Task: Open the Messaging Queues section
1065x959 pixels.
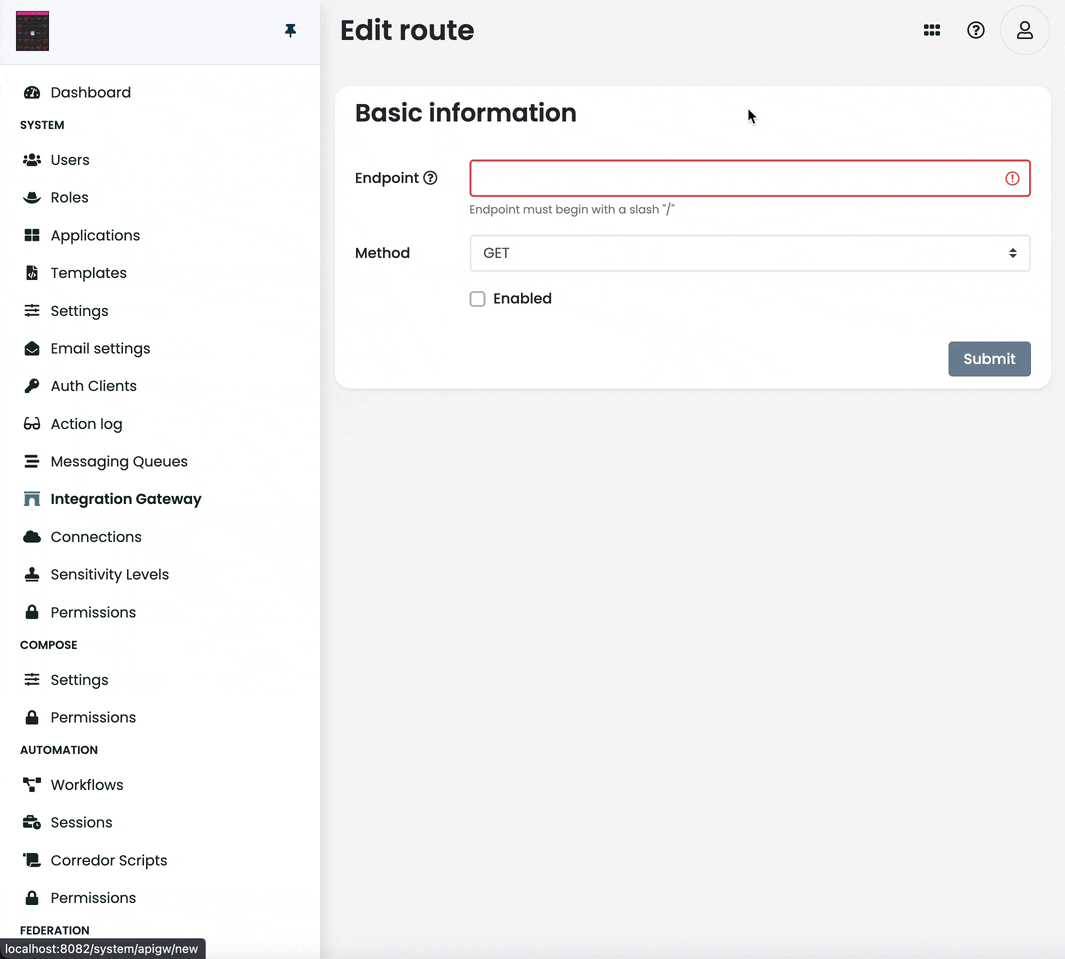Action: (x=31, y=461)
